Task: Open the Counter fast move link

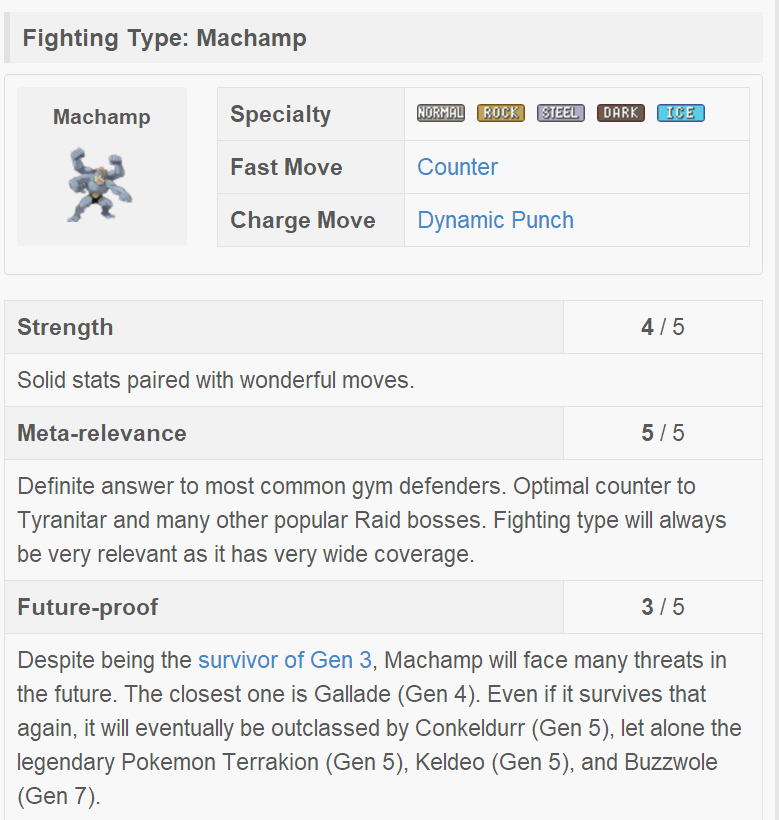Action: (x=458, y=167)
